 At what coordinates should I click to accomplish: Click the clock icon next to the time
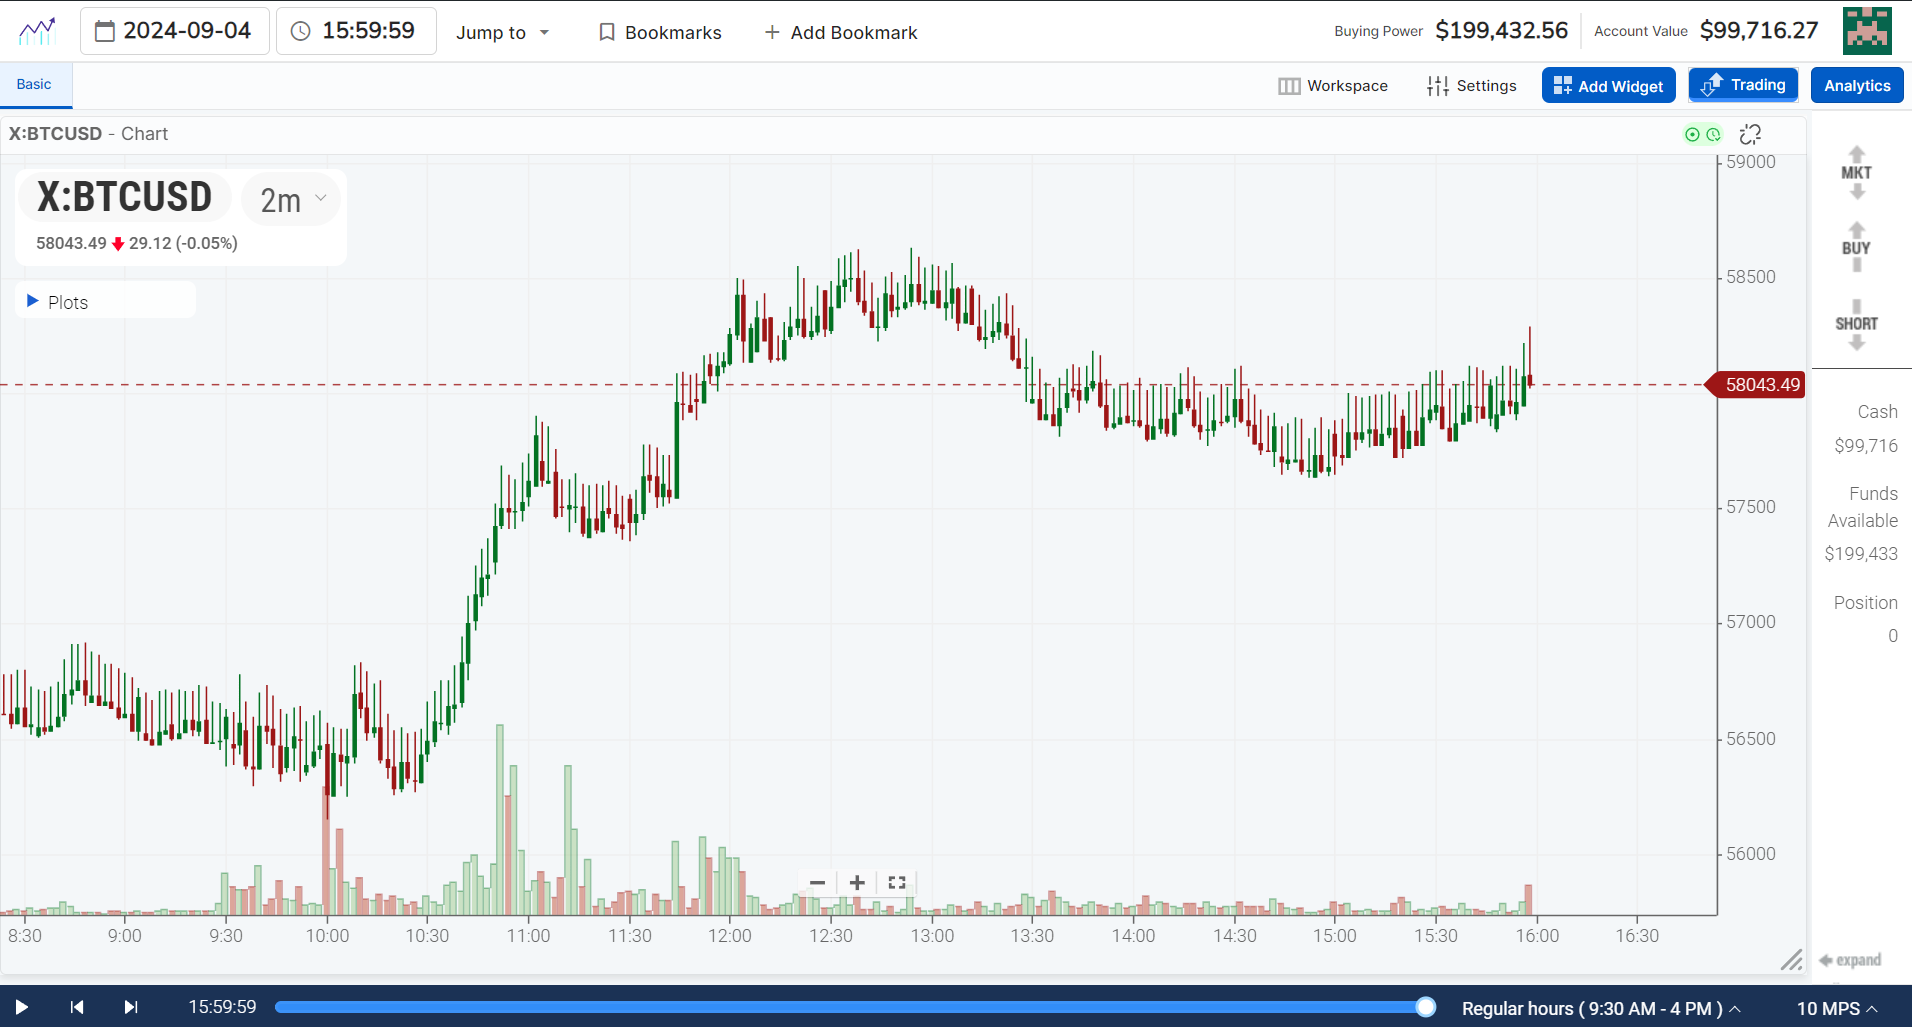tap(299, 30)
